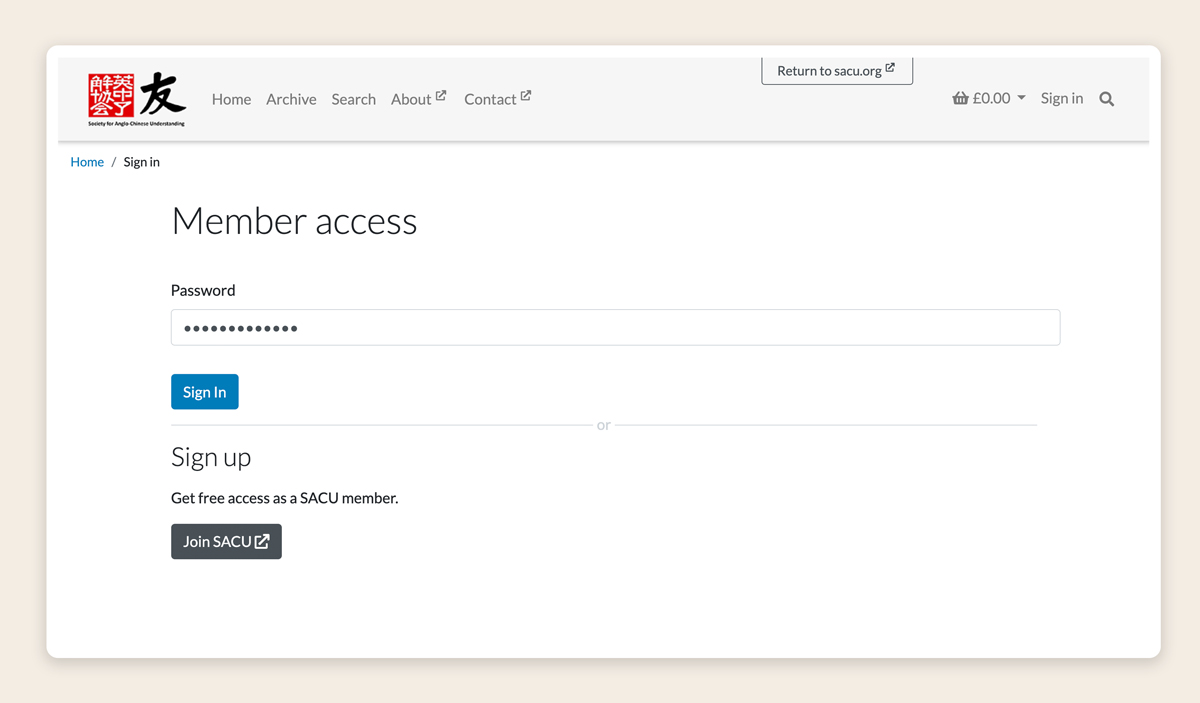
Task: Click the external-link icon inside Join SACU
Action: (x=262, y=541)
